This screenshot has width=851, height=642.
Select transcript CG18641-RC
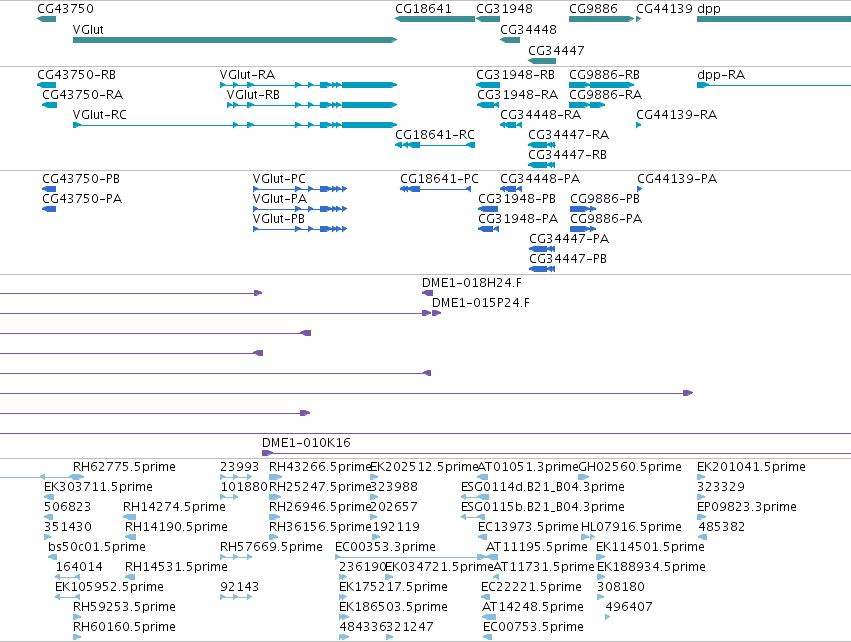(435, 145)
